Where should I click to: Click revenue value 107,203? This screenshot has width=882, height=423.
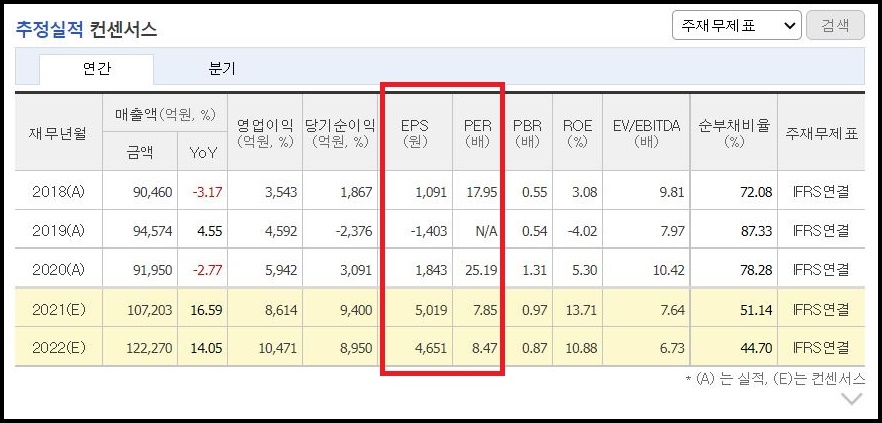(148, 310)
